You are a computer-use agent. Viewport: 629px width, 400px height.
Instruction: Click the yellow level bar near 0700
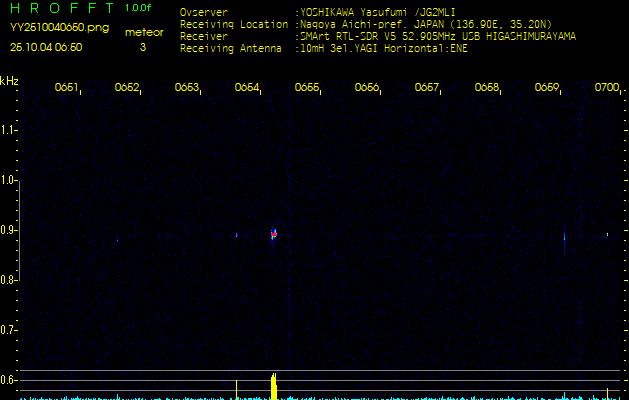tap(607, 394)
